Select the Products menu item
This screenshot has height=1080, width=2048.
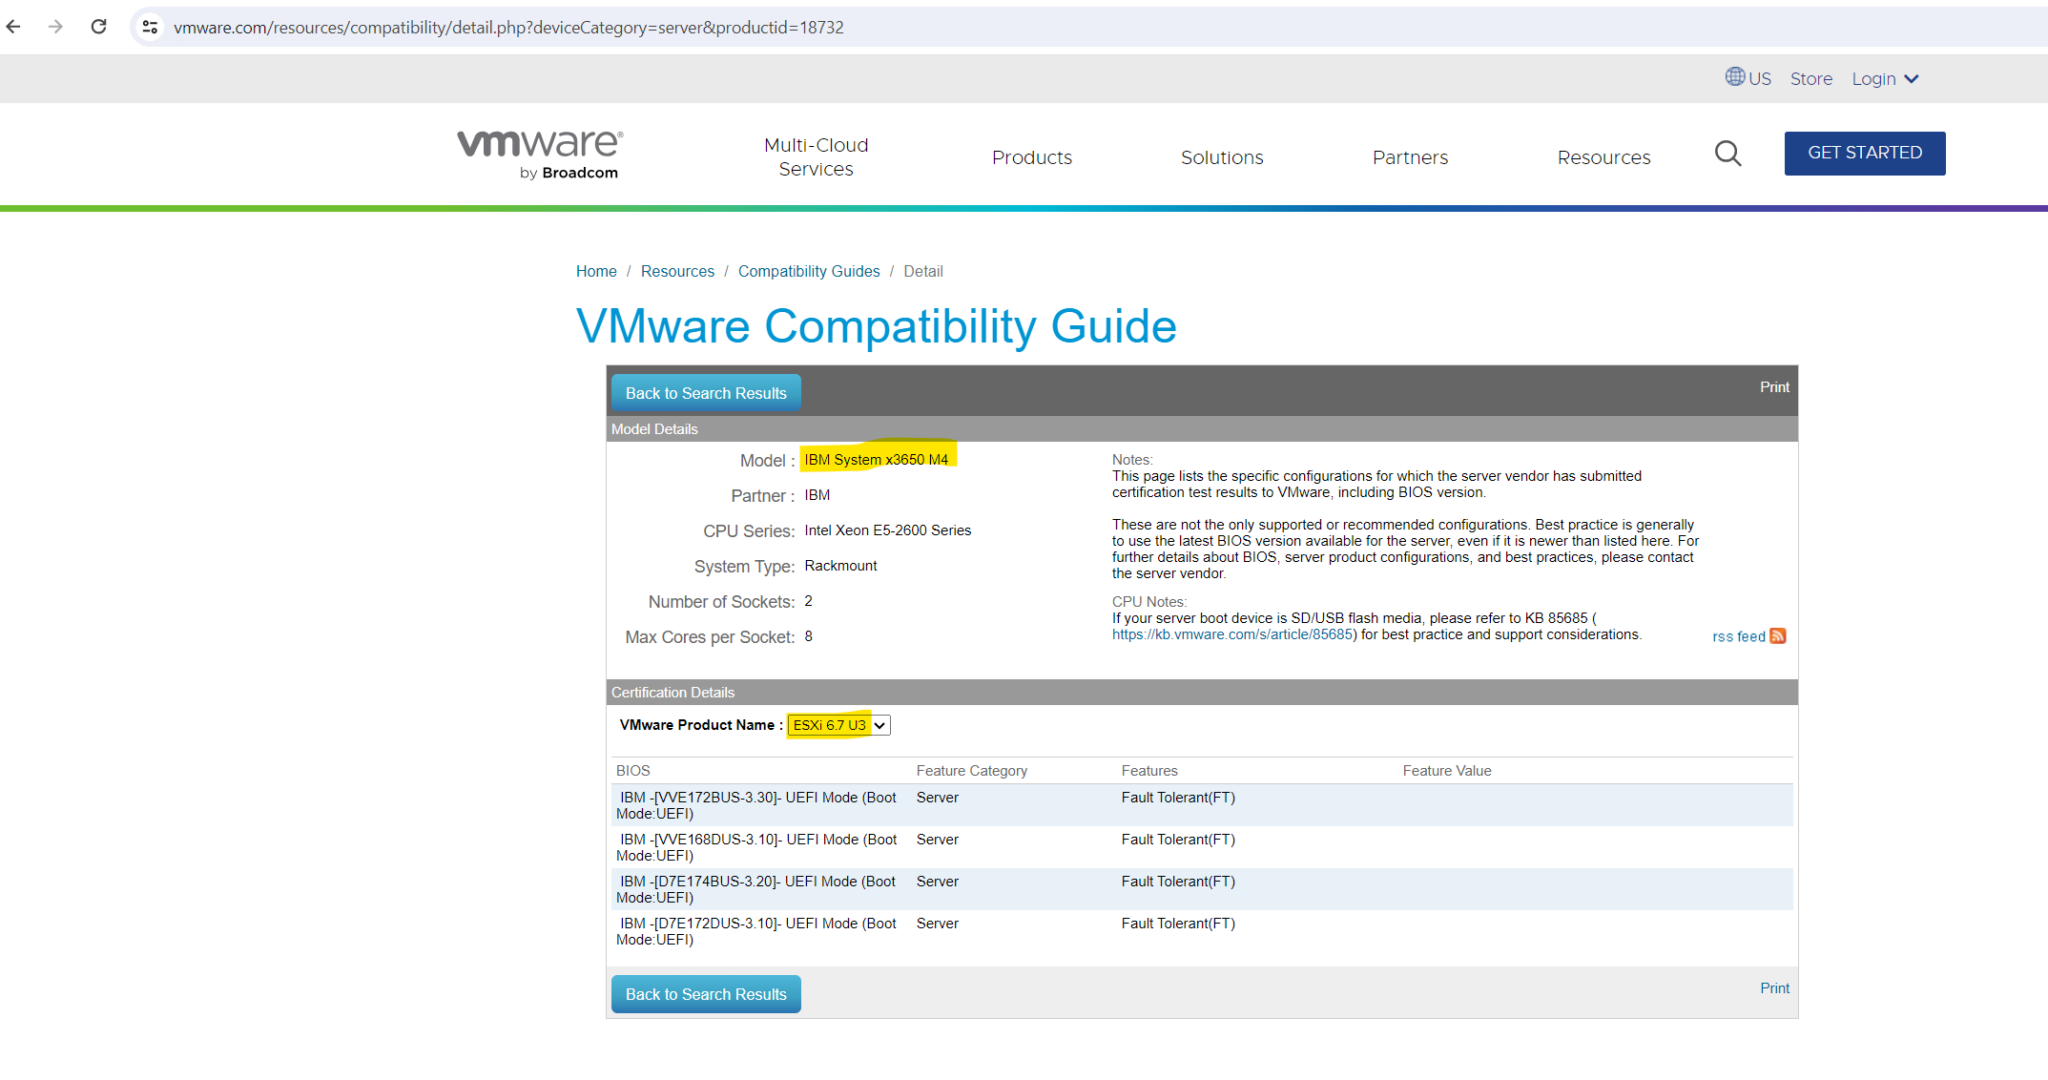pos(1032,157)
